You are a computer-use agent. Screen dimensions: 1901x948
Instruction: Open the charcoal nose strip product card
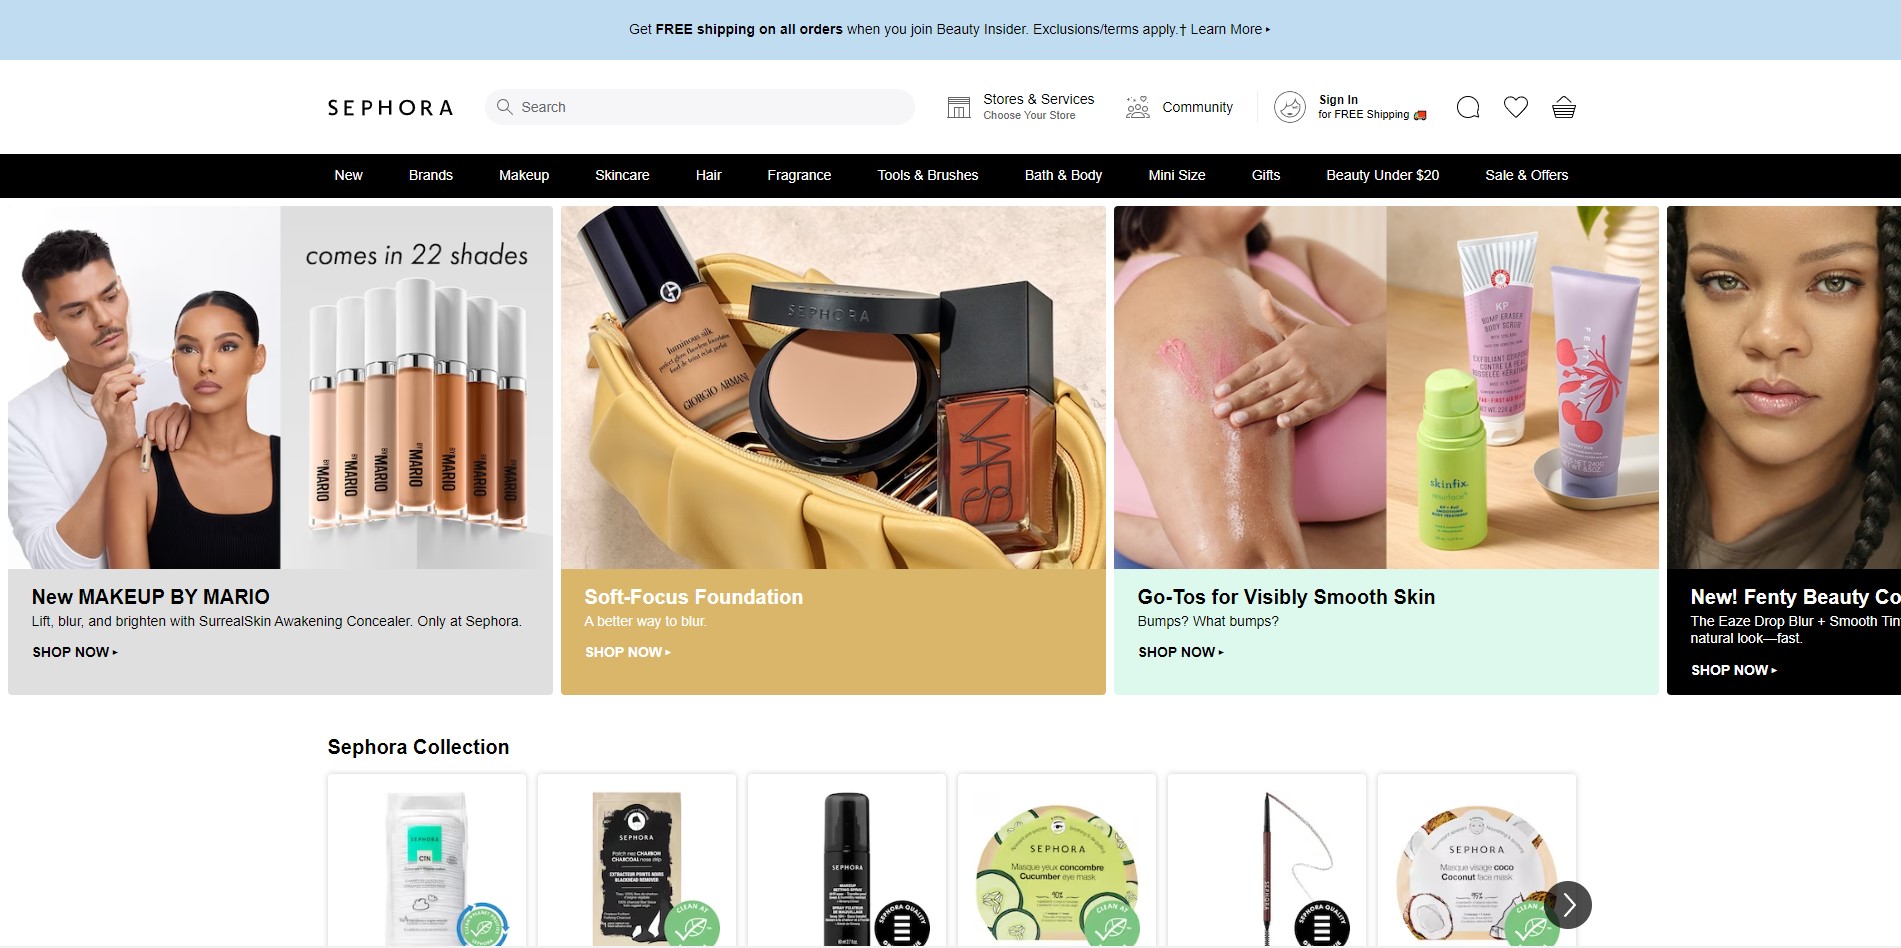637,861
